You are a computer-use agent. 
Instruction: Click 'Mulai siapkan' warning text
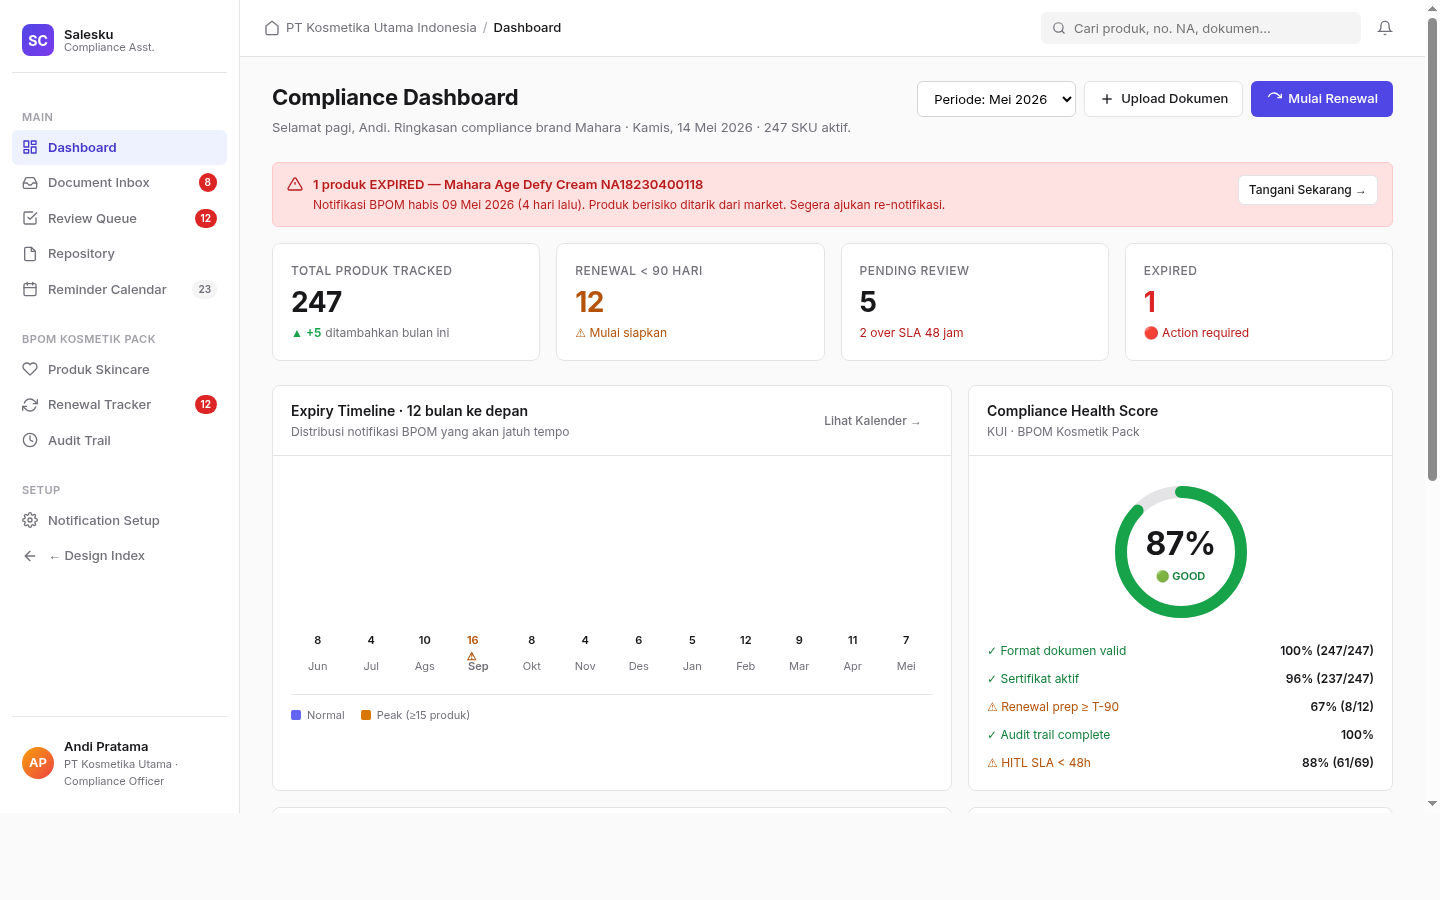621,333
